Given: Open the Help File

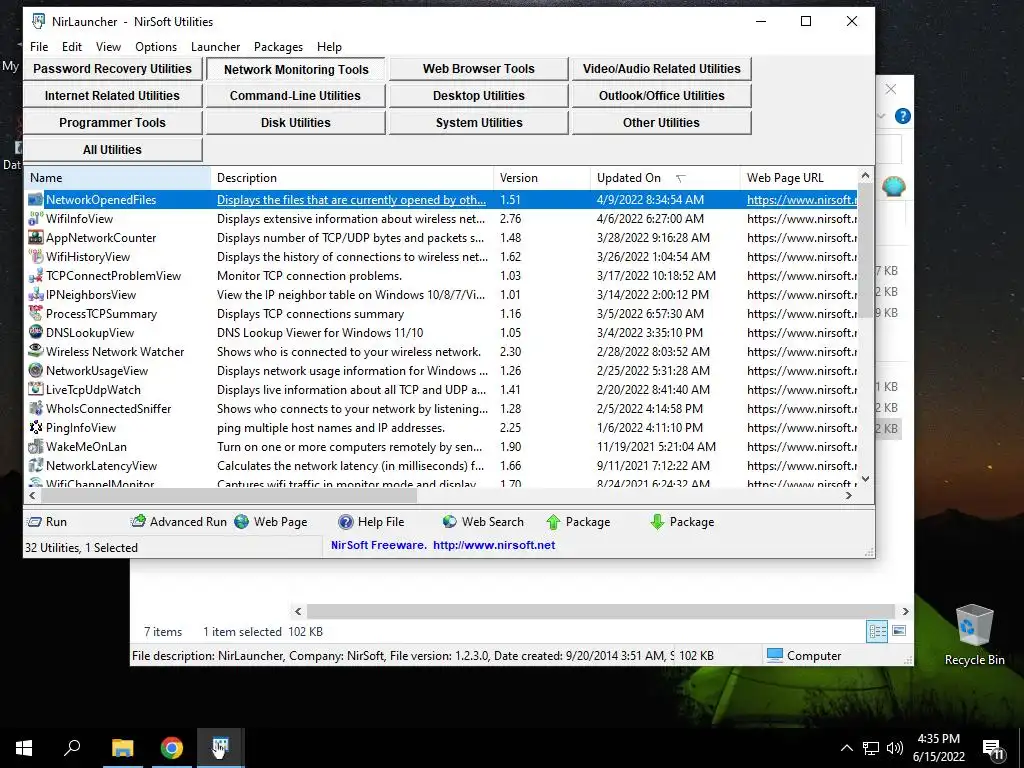Looking at the screenshot, I should [x=371, y=522].
